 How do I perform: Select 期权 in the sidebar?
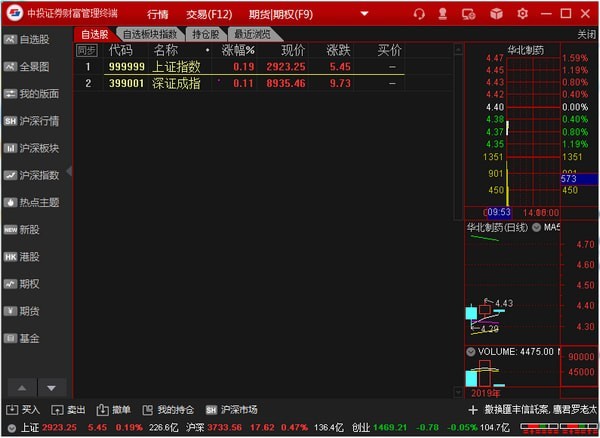pyautogui.click(x=22, y=284)
